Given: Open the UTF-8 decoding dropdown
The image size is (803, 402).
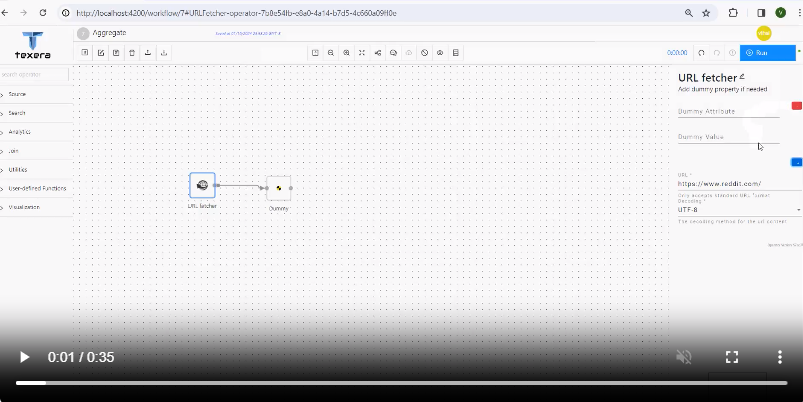Looking at the screenshot, I should coord(739,209).
